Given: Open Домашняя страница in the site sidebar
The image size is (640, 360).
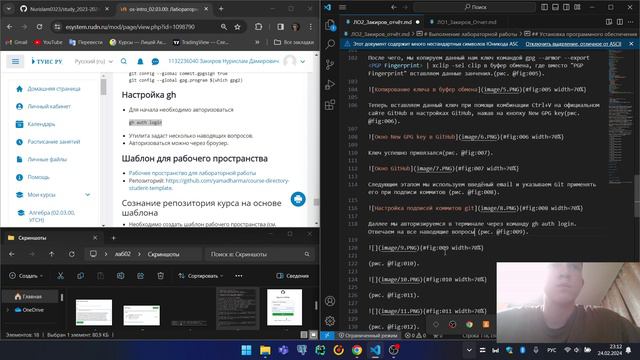Looking at the screenshot, I should (53, 89).
